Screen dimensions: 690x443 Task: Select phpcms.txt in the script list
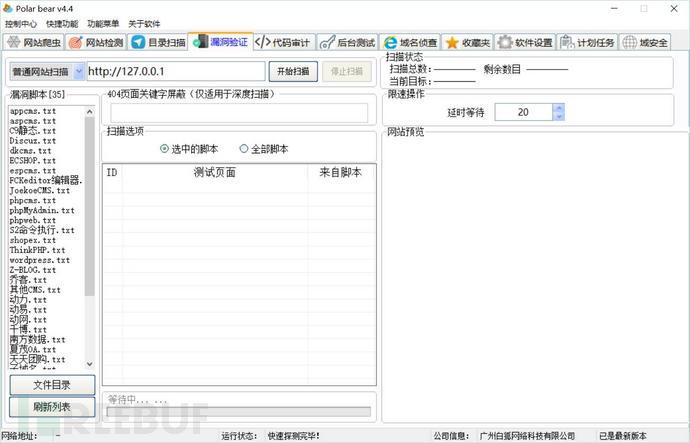coord(33,201)
